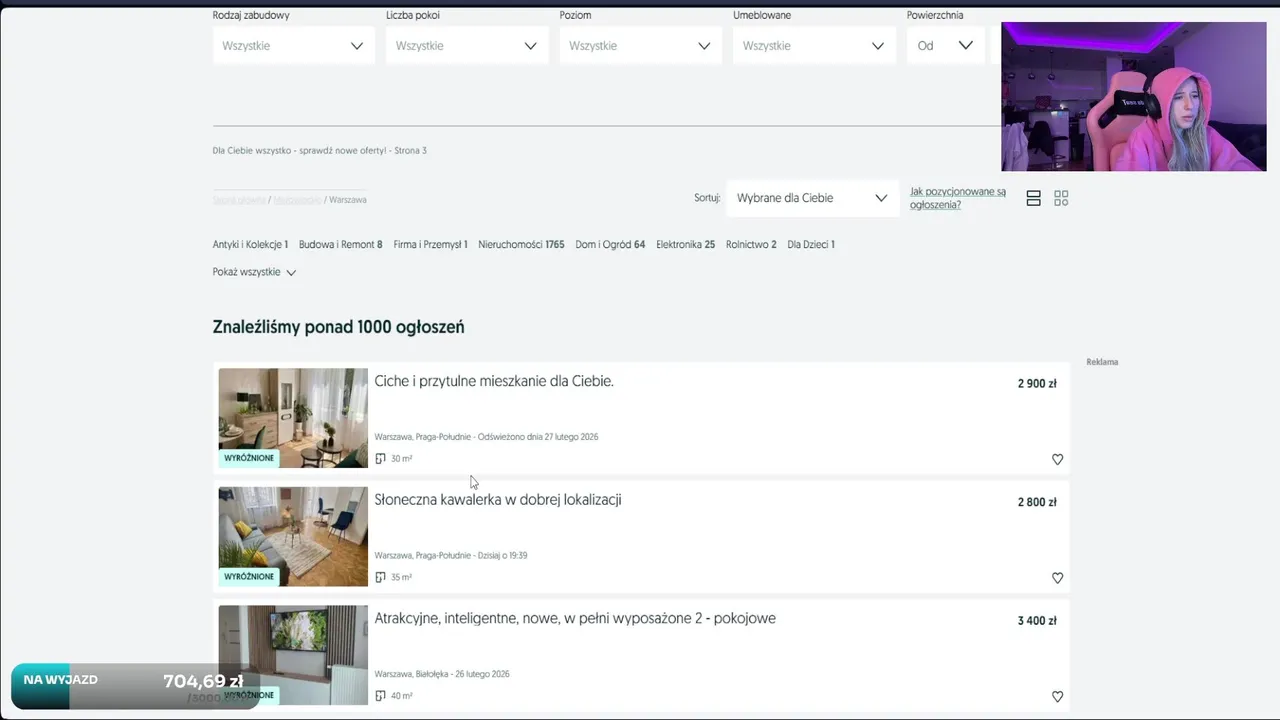The image size is (1280, 720).
Task: Select the 'Antyki i Kolekcje 1' category
Action: tap(250, 244)
